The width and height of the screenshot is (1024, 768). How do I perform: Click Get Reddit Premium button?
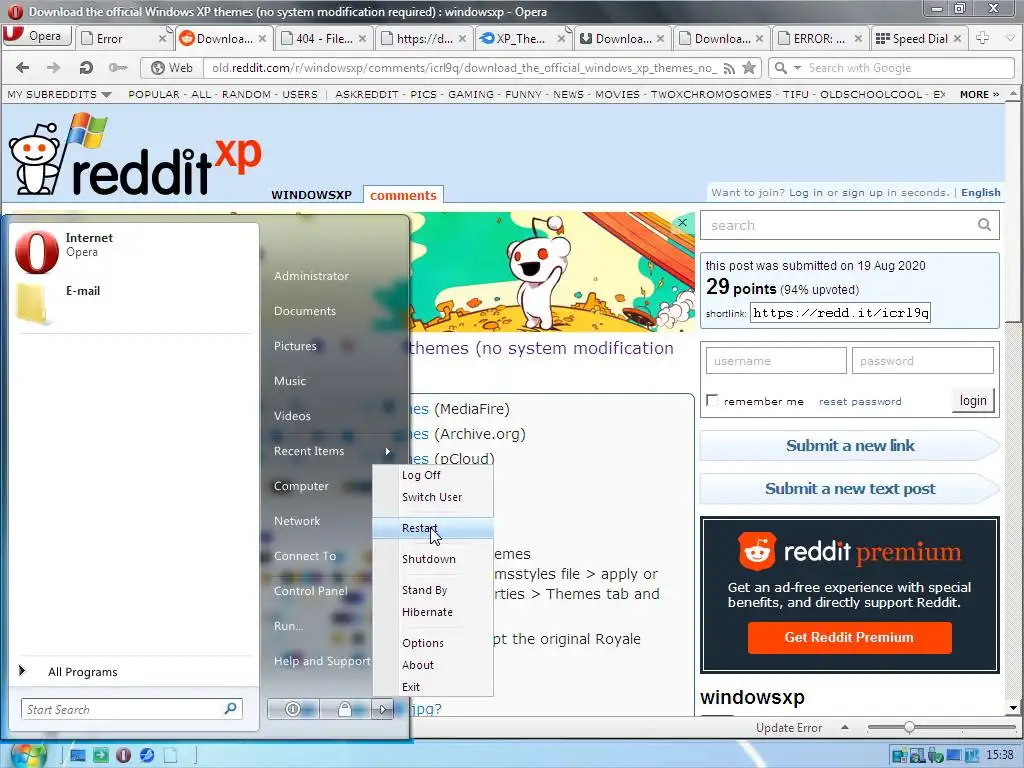tap(849, 637)
